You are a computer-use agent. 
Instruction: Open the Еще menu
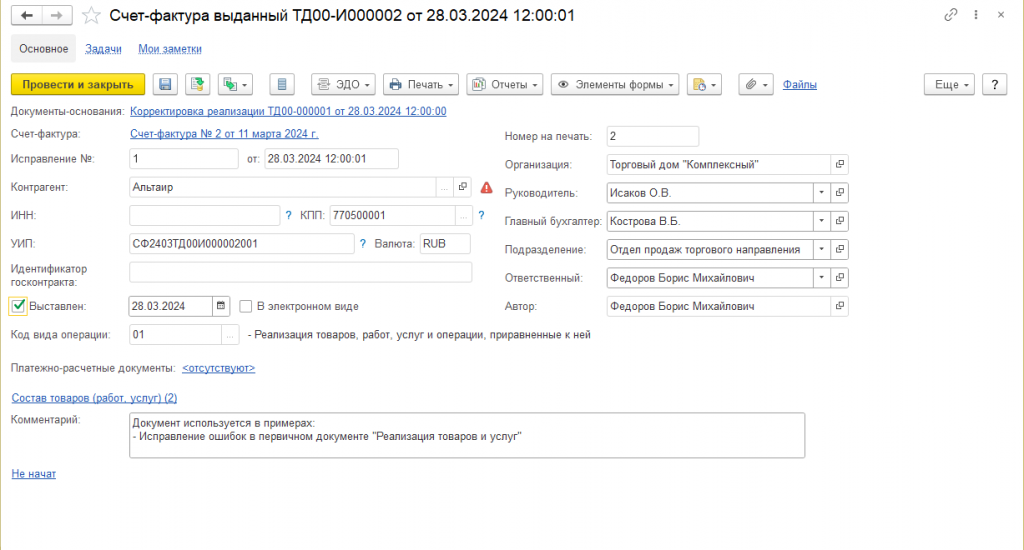tap(950, 84)
